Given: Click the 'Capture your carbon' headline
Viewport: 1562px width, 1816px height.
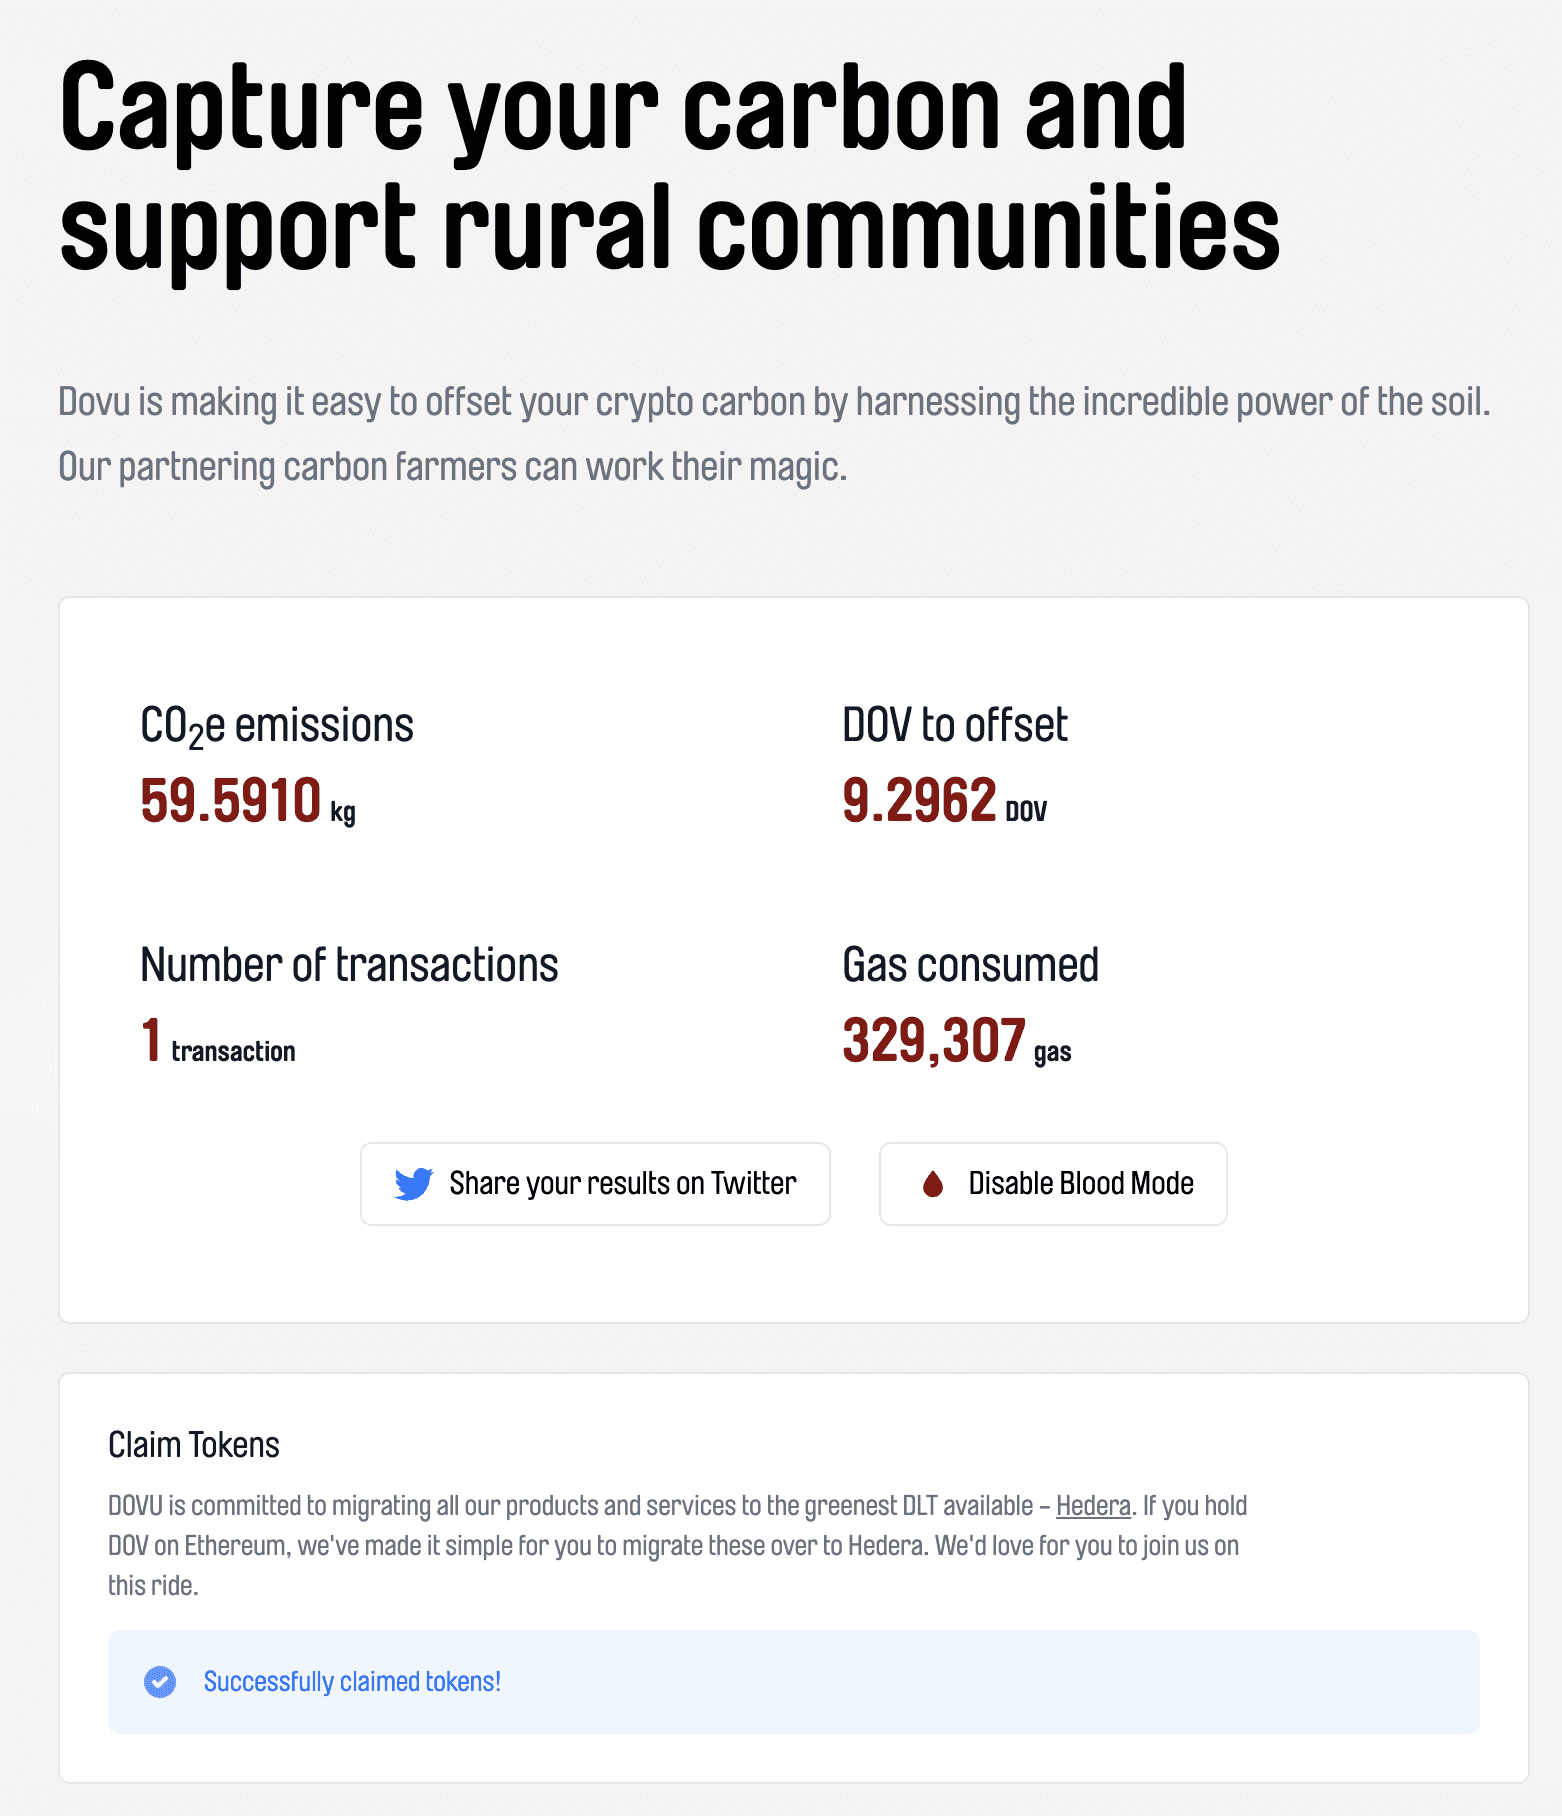Looking at the screenshot, I should pyautogui.click(x=622, y=108).
